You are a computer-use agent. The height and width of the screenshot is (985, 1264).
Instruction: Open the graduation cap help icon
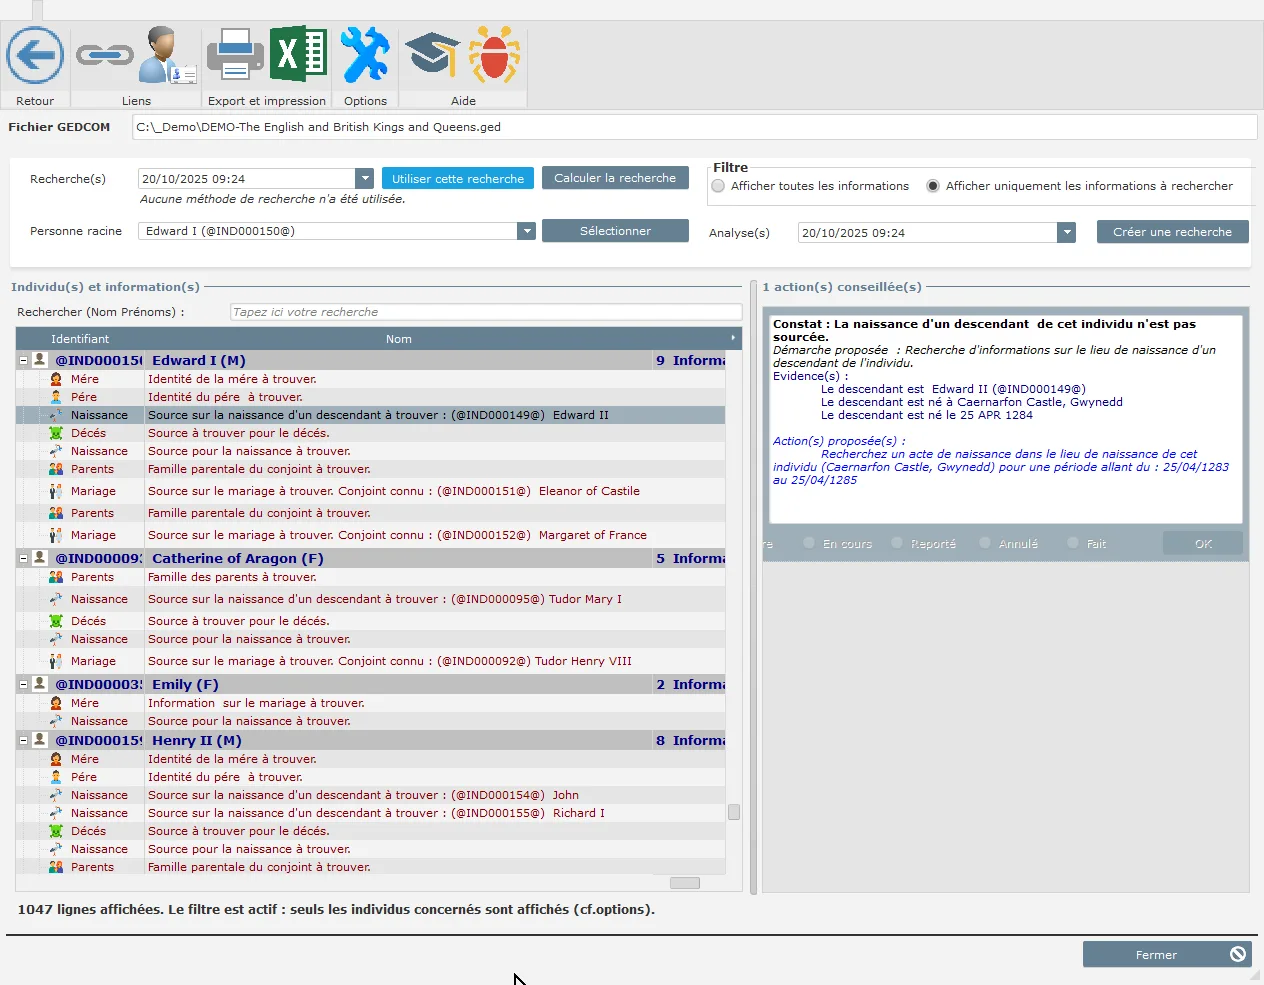pyautogui.click(x=432, y=55)
